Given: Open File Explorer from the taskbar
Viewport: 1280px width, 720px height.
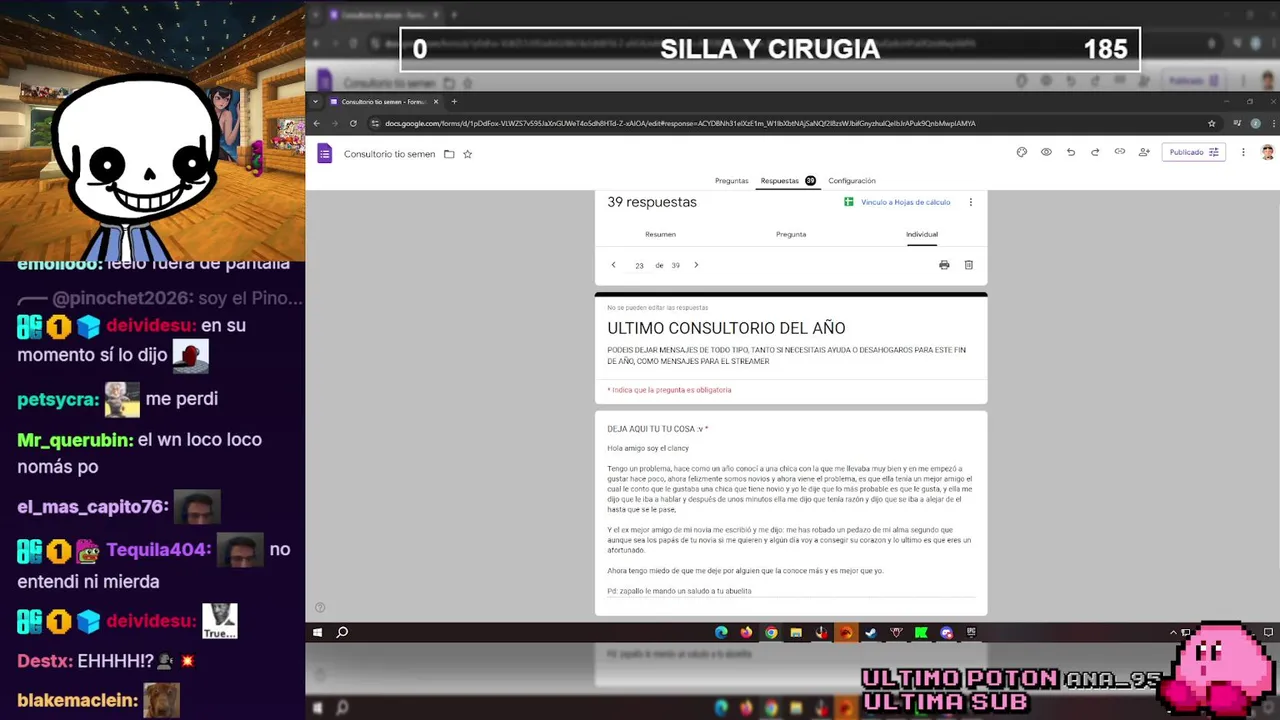Looking at the screenshot, I should coord(796,632).
